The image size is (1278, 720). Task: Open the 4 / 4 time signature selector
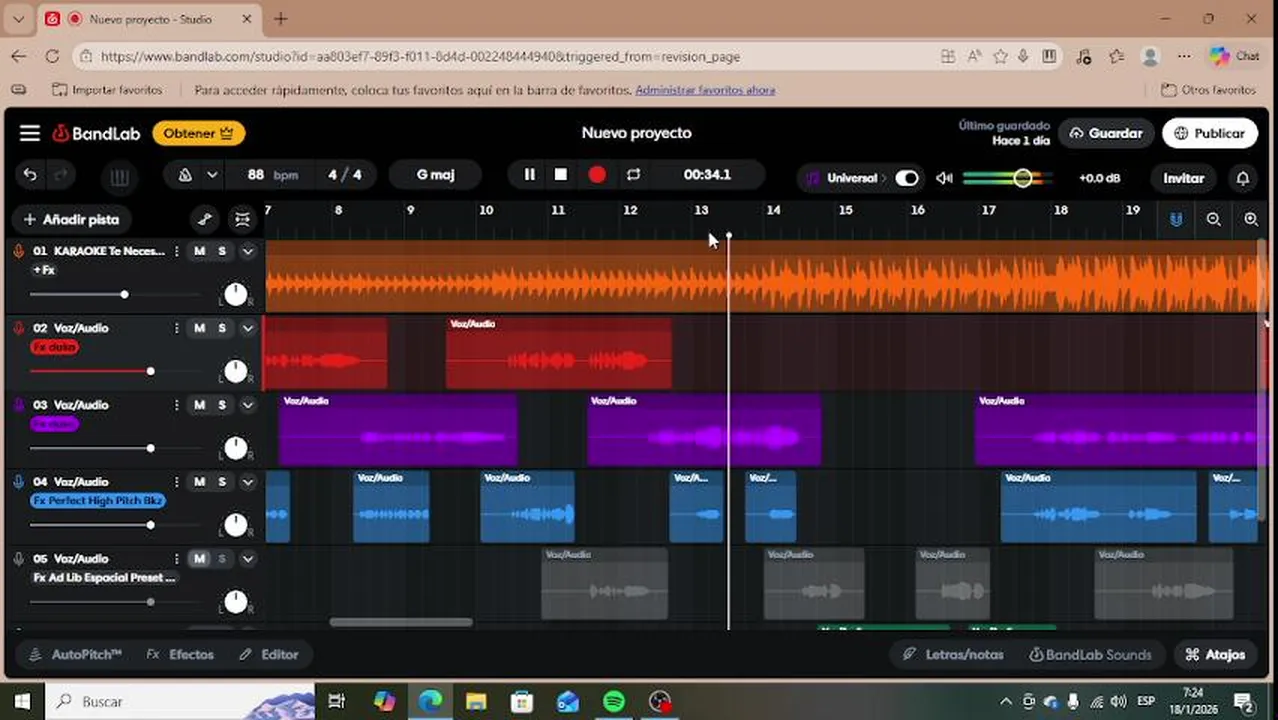point(344,175)
